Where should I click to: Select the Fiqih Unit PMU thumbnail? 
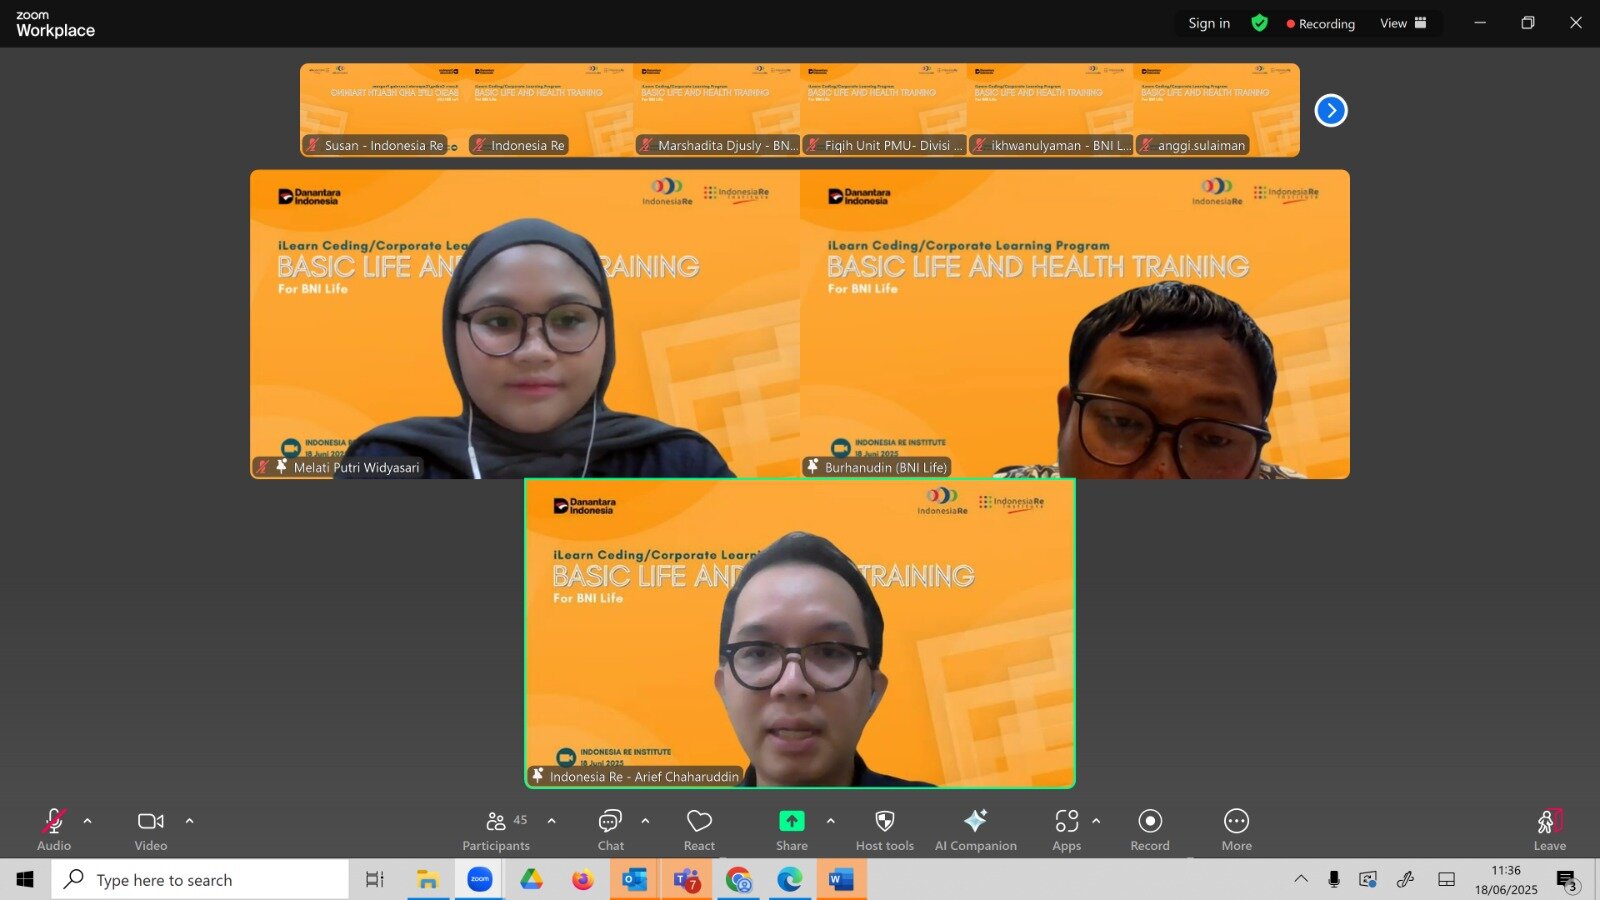pos(884,110)
